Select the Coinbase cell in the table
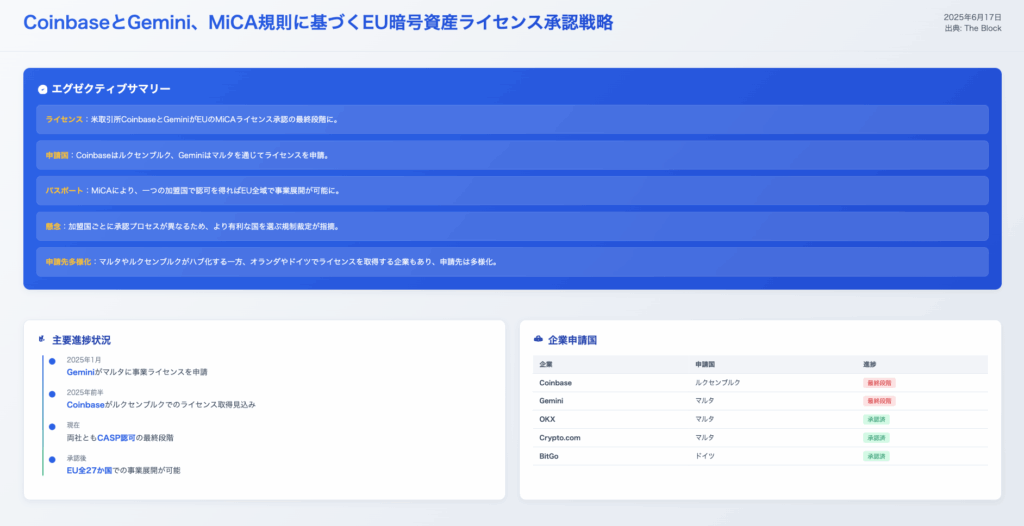The image size is (1024, 526). click(556, 382)
